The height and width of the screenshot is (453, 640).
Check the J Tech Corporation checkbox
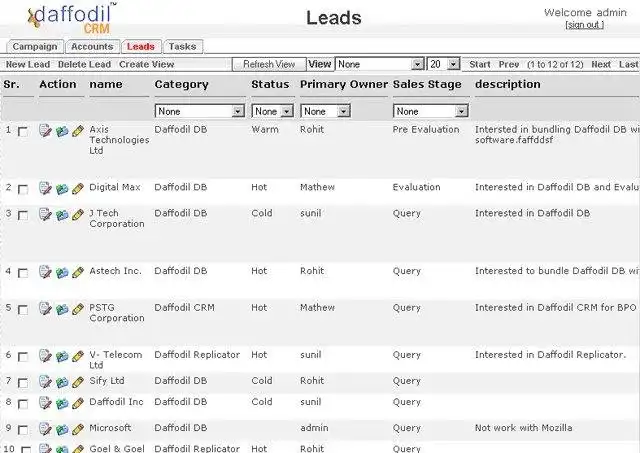[x=23, y=215]
